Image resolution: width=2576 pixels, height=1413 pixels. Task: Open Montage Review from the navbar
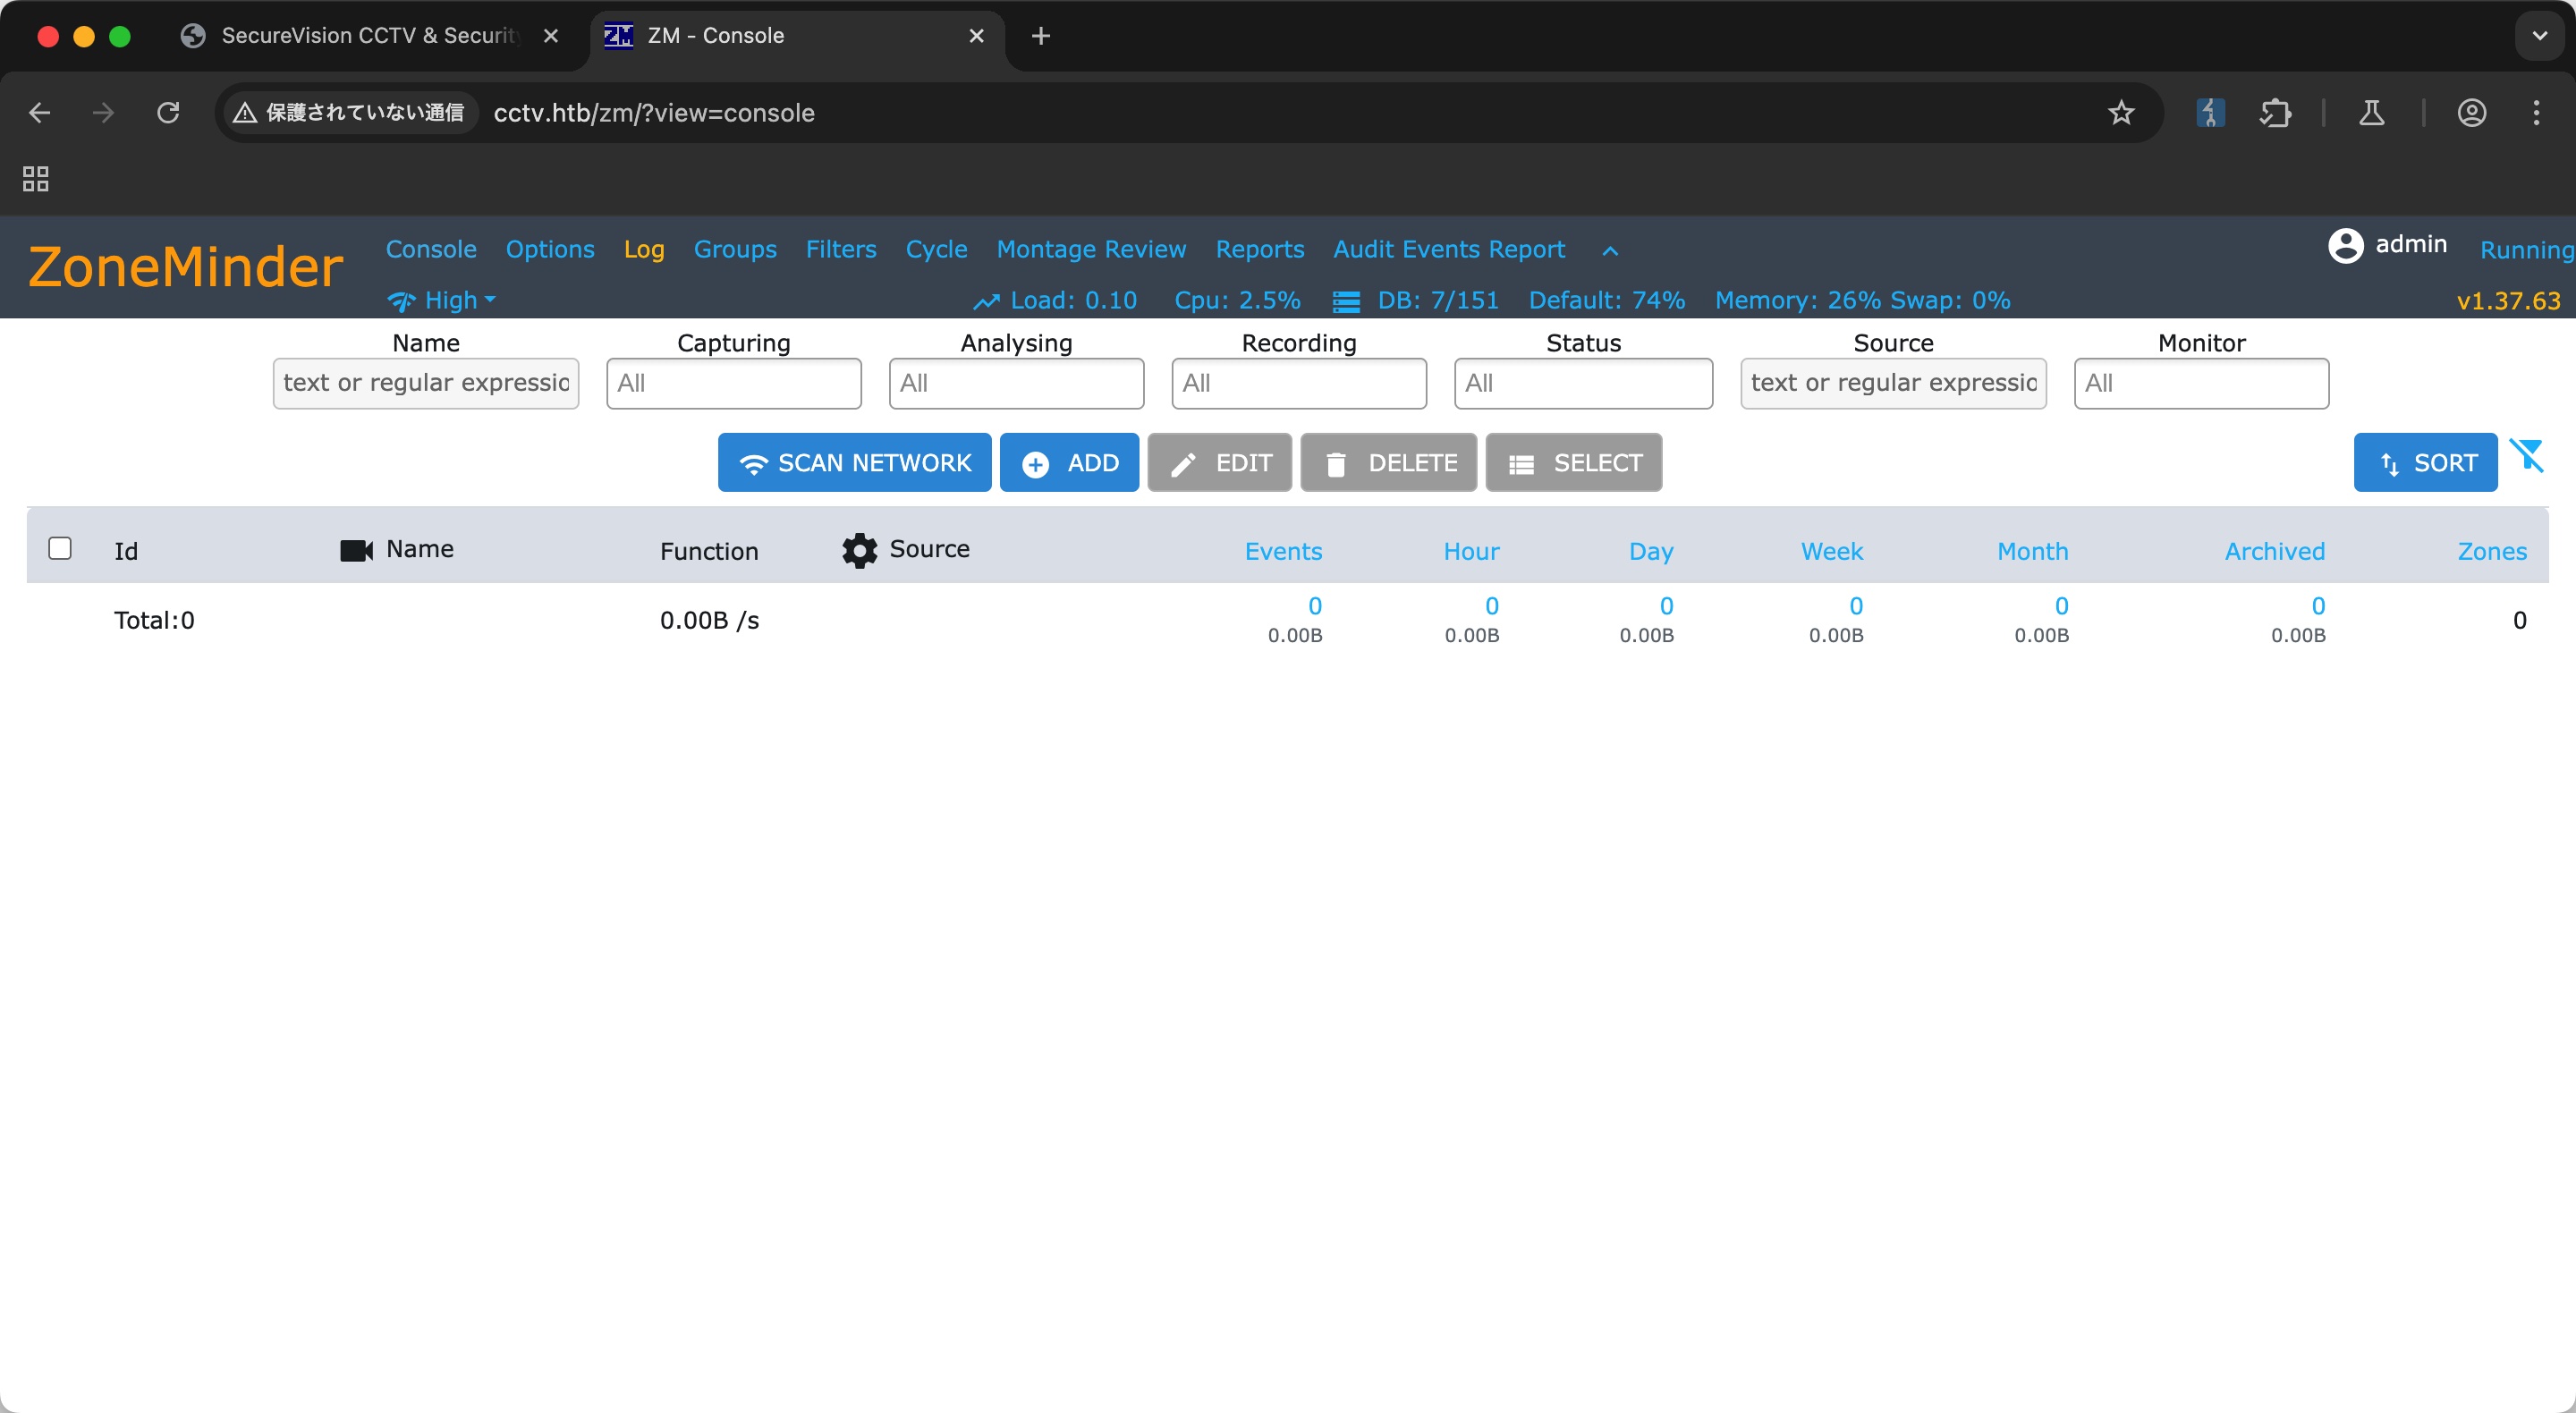(x=1091, y=249)
